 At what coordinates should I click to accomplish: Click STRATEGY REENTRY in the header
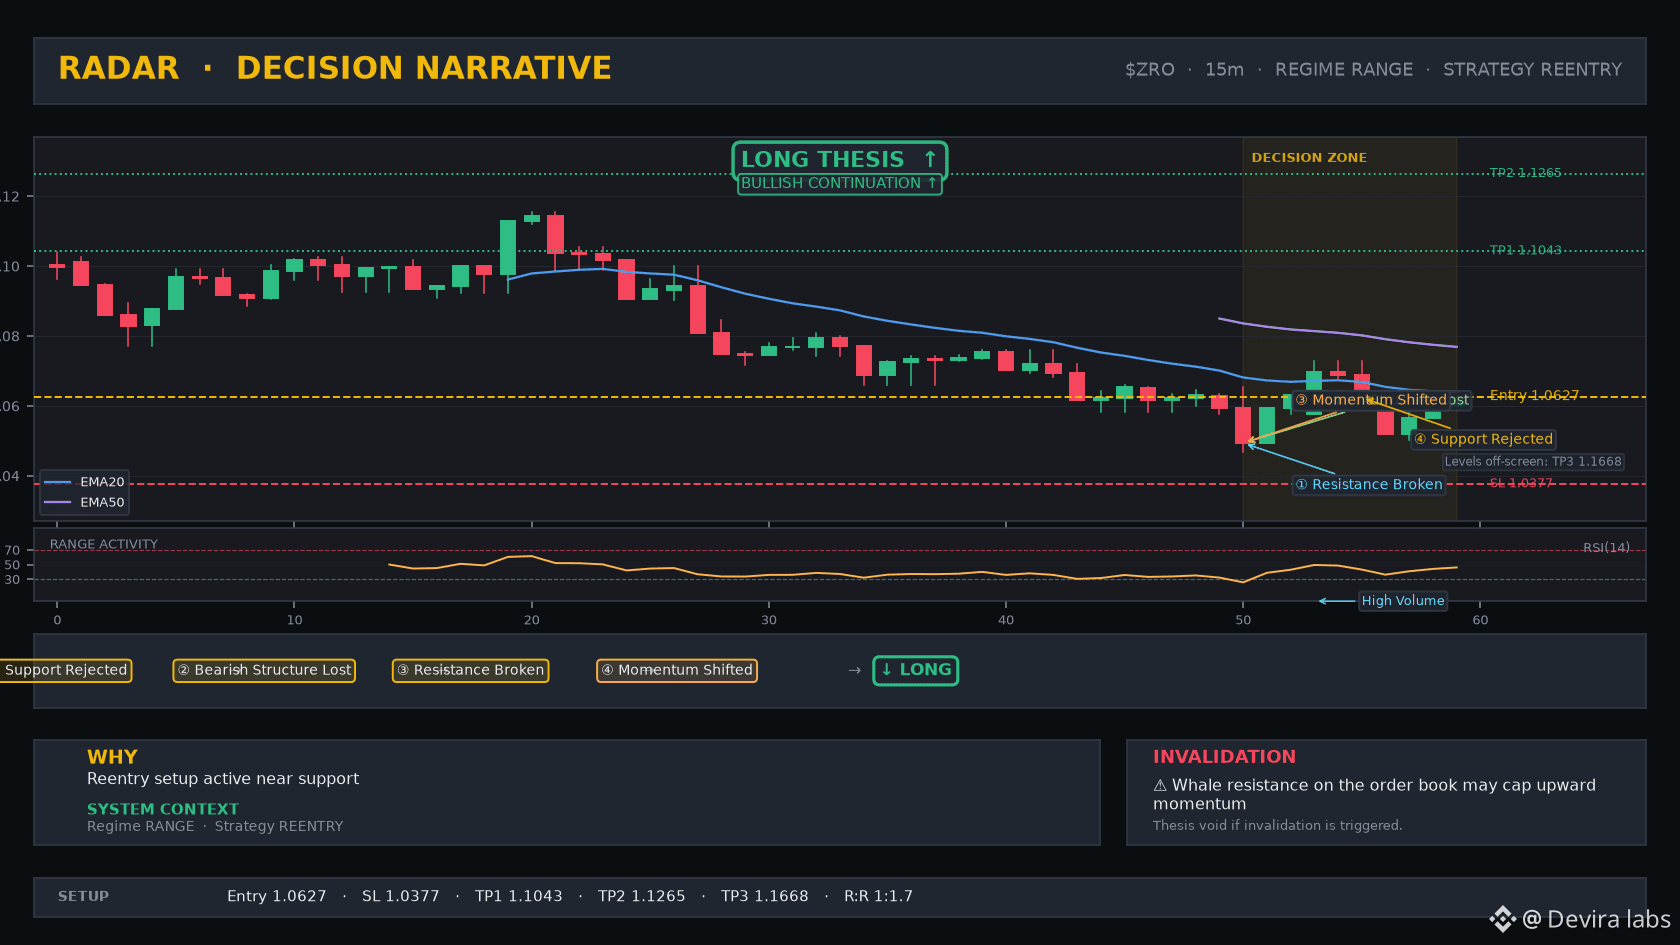pos(1532,69)
